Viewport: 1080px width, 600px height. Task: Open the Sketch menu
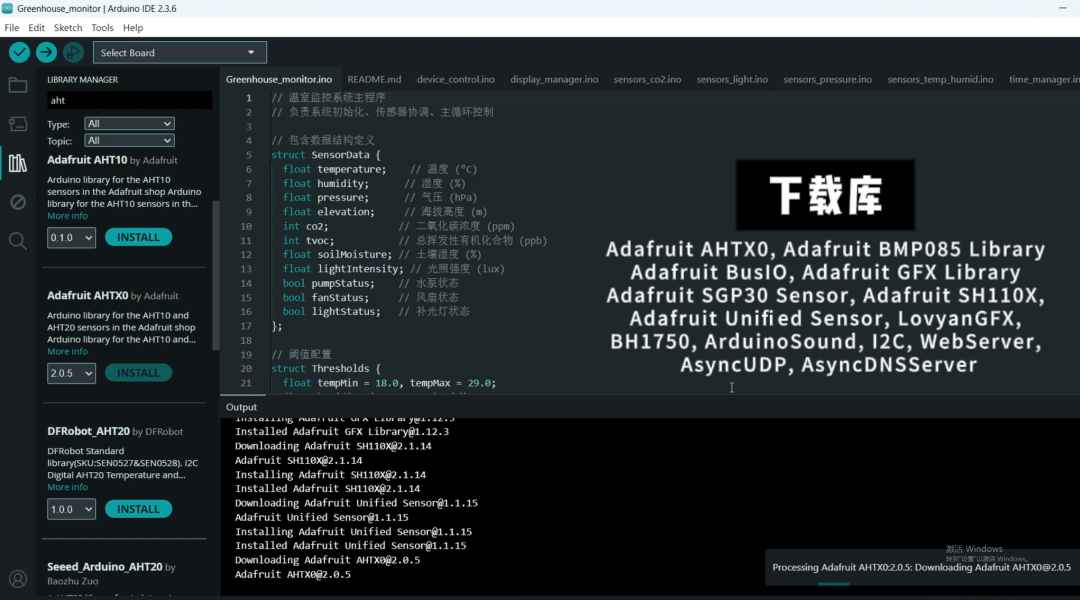(x=68, y=28)
